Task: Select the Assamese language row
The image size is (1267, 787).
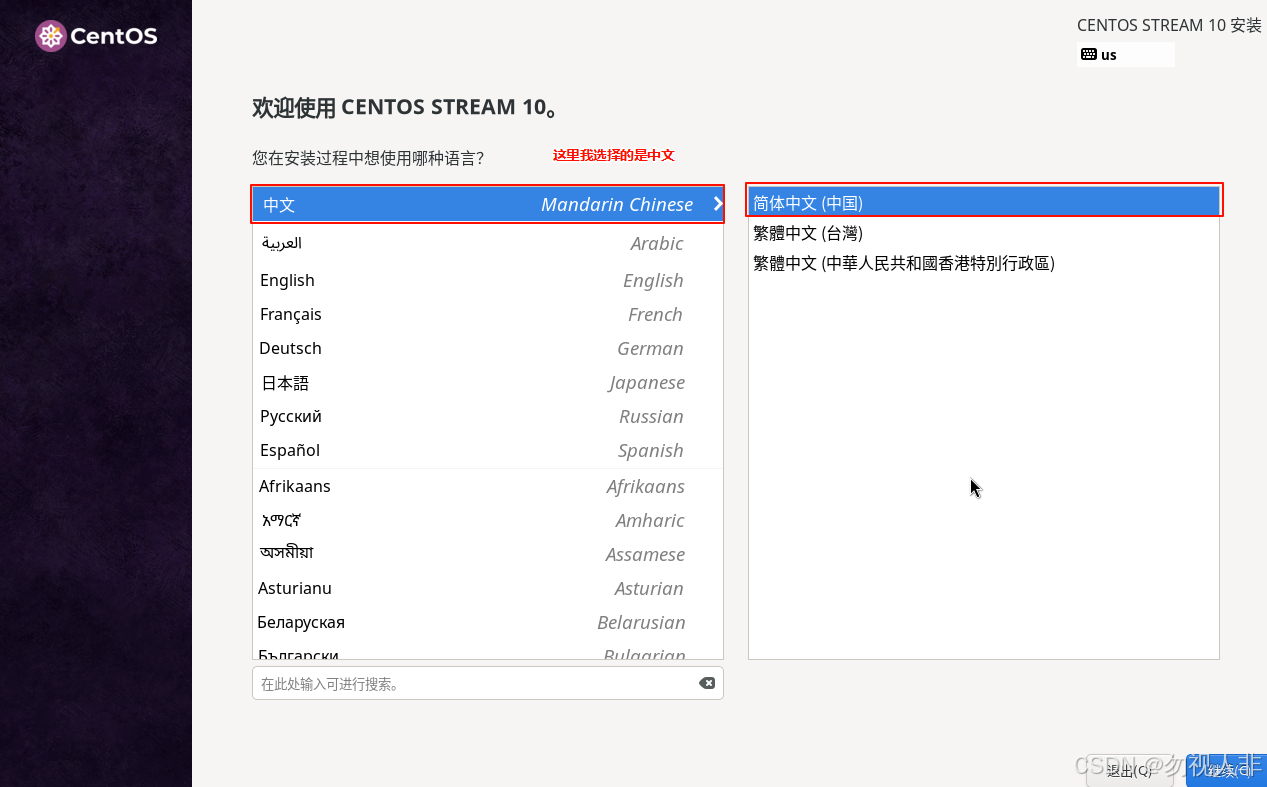Action: pyautogui.click(x=488, y=554)
